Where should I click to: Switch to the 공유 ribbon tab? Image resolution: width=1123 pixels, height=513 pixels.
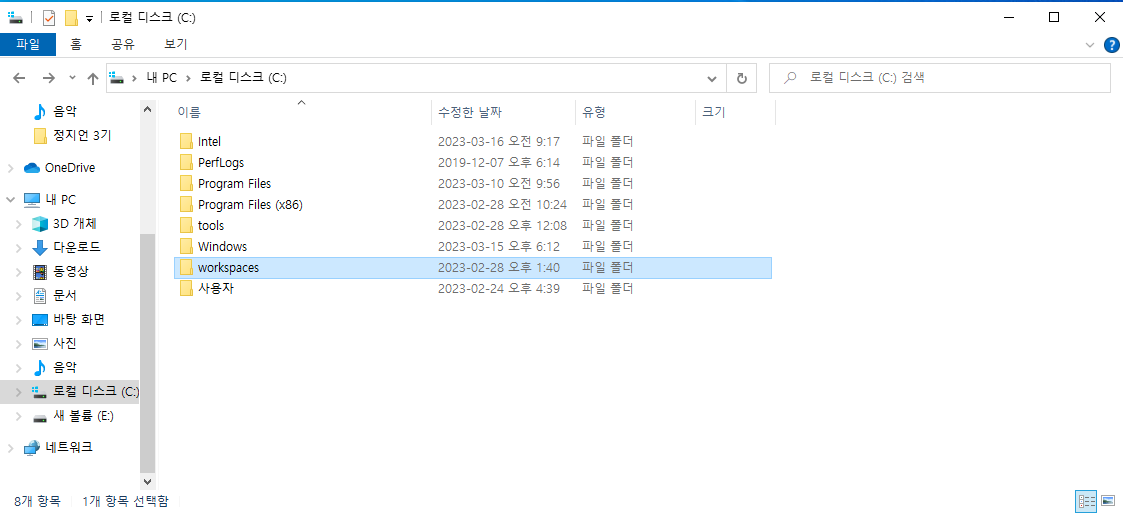pyautogui.click(x=122, y=44)
